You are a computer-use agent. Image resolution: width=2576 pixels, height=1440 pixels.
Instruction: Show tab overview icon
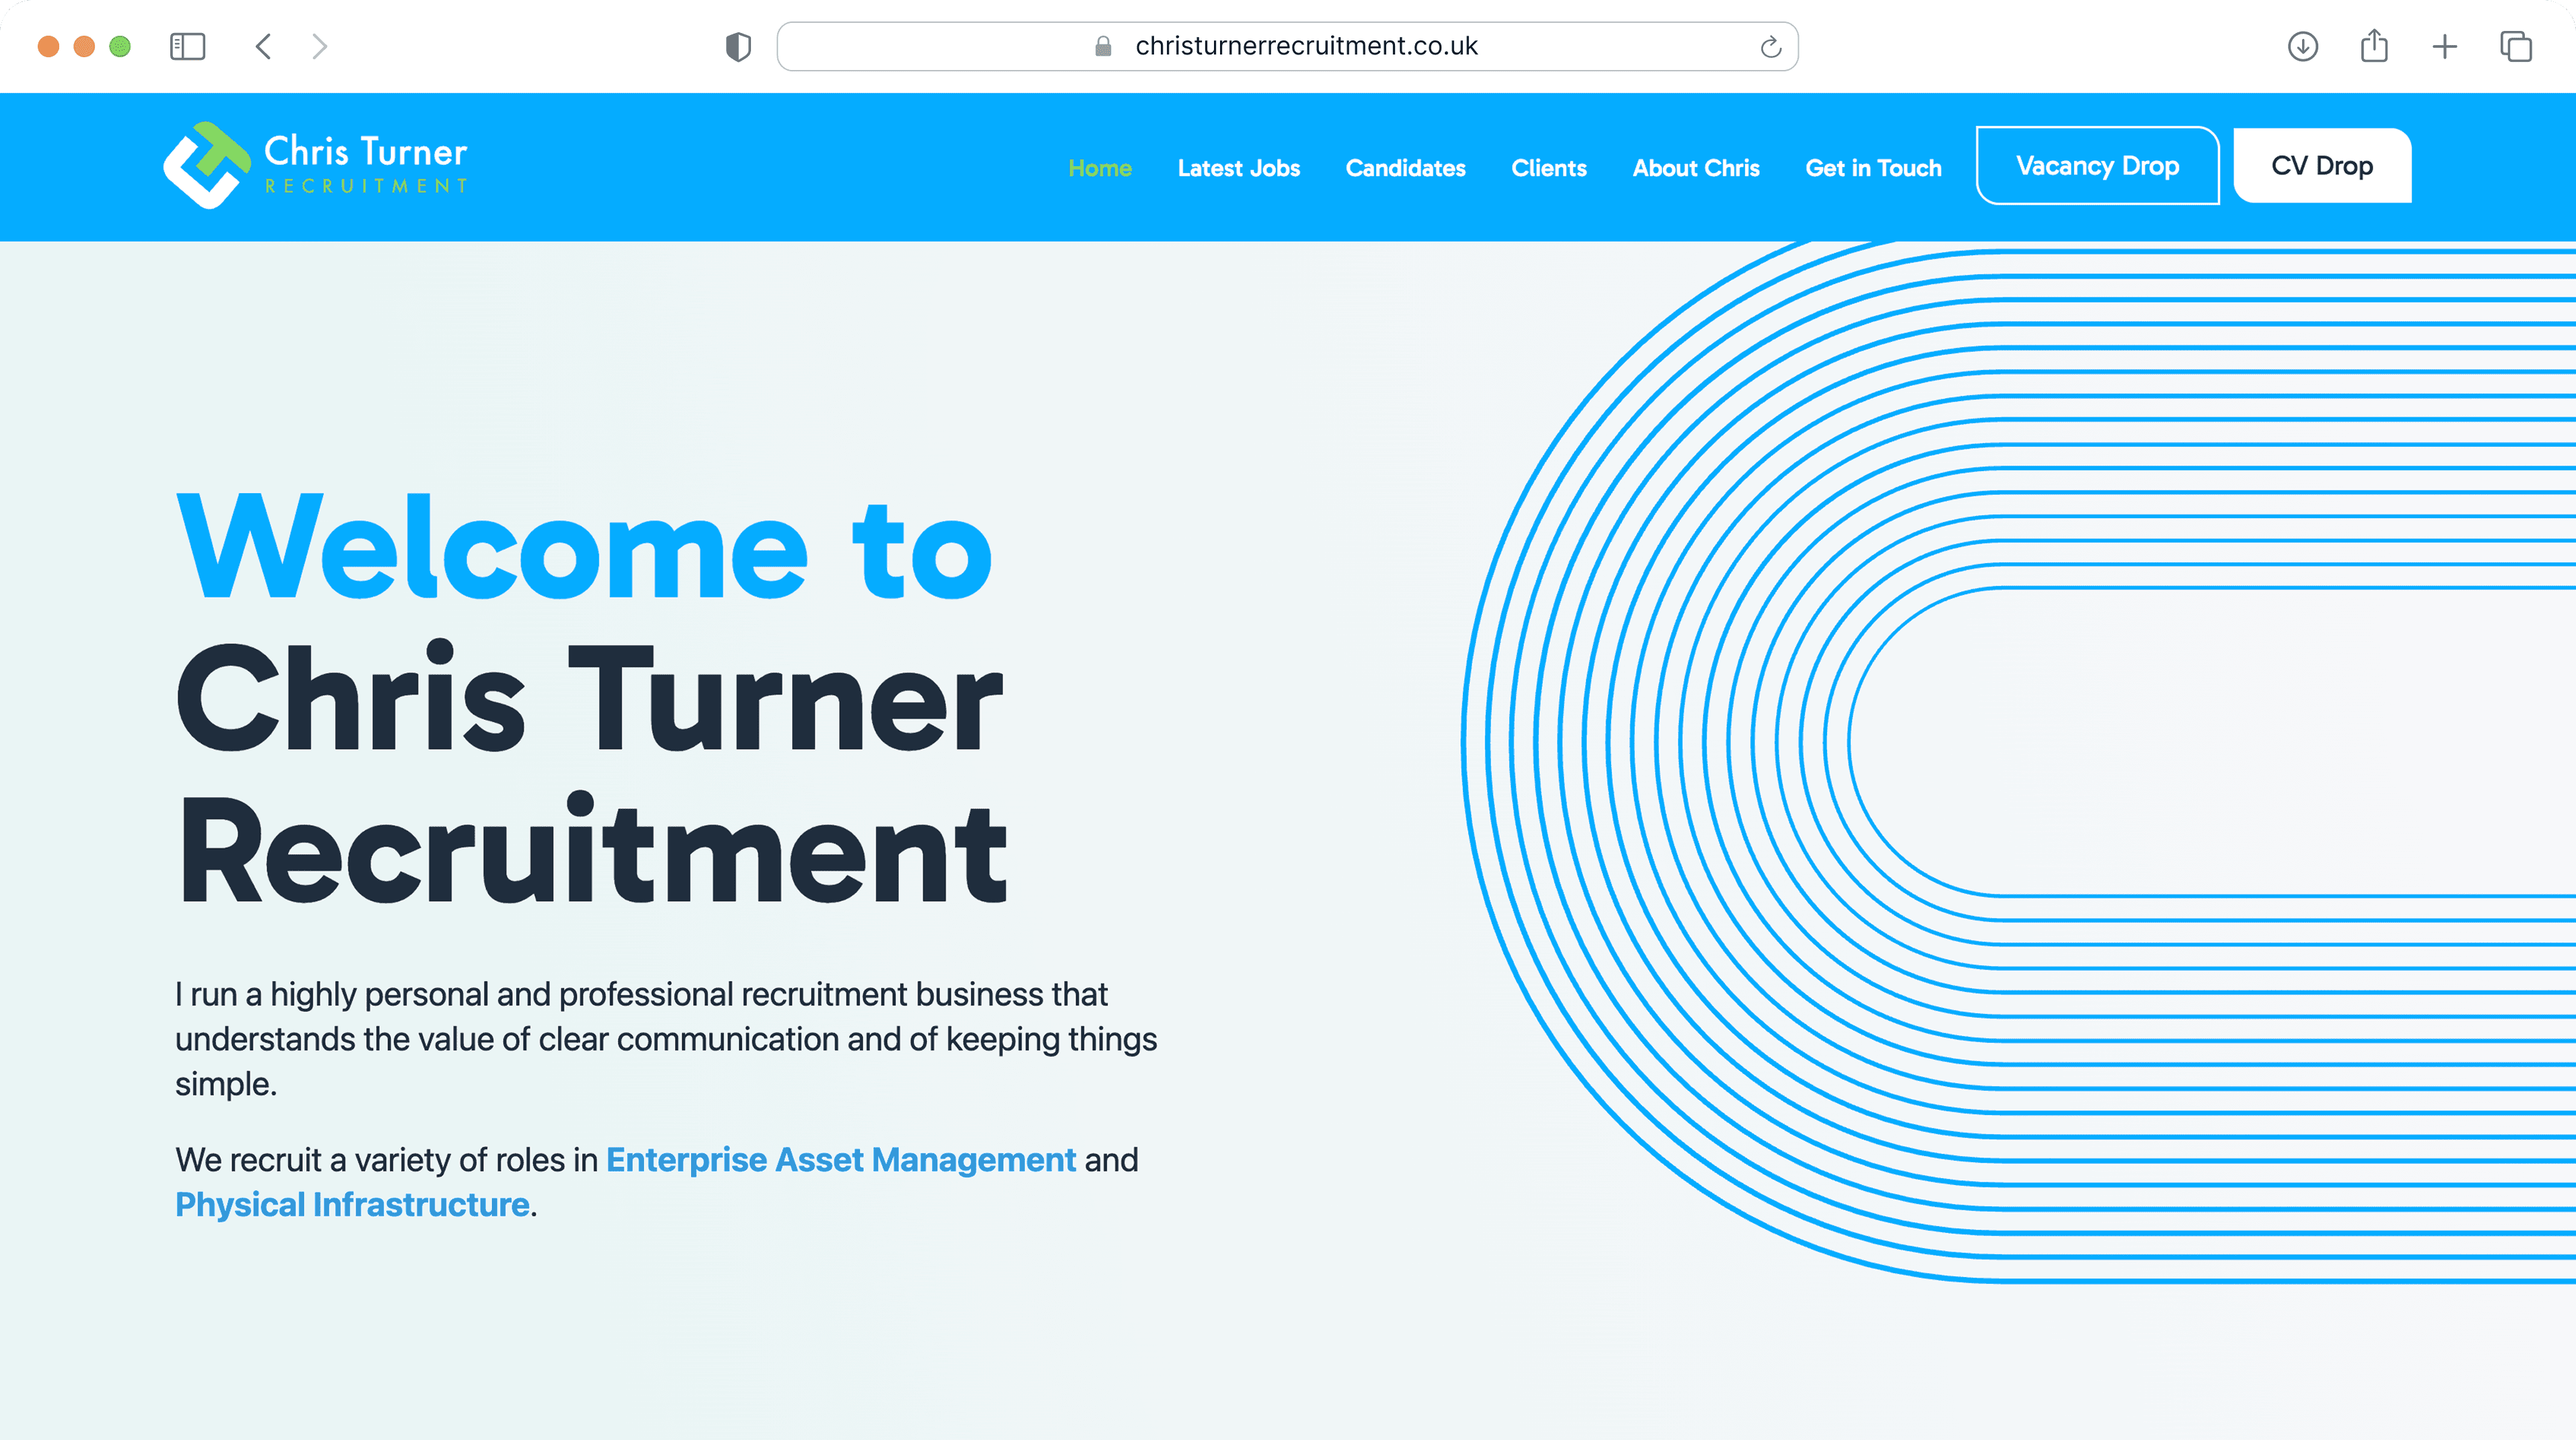[x=2515, y=46]
